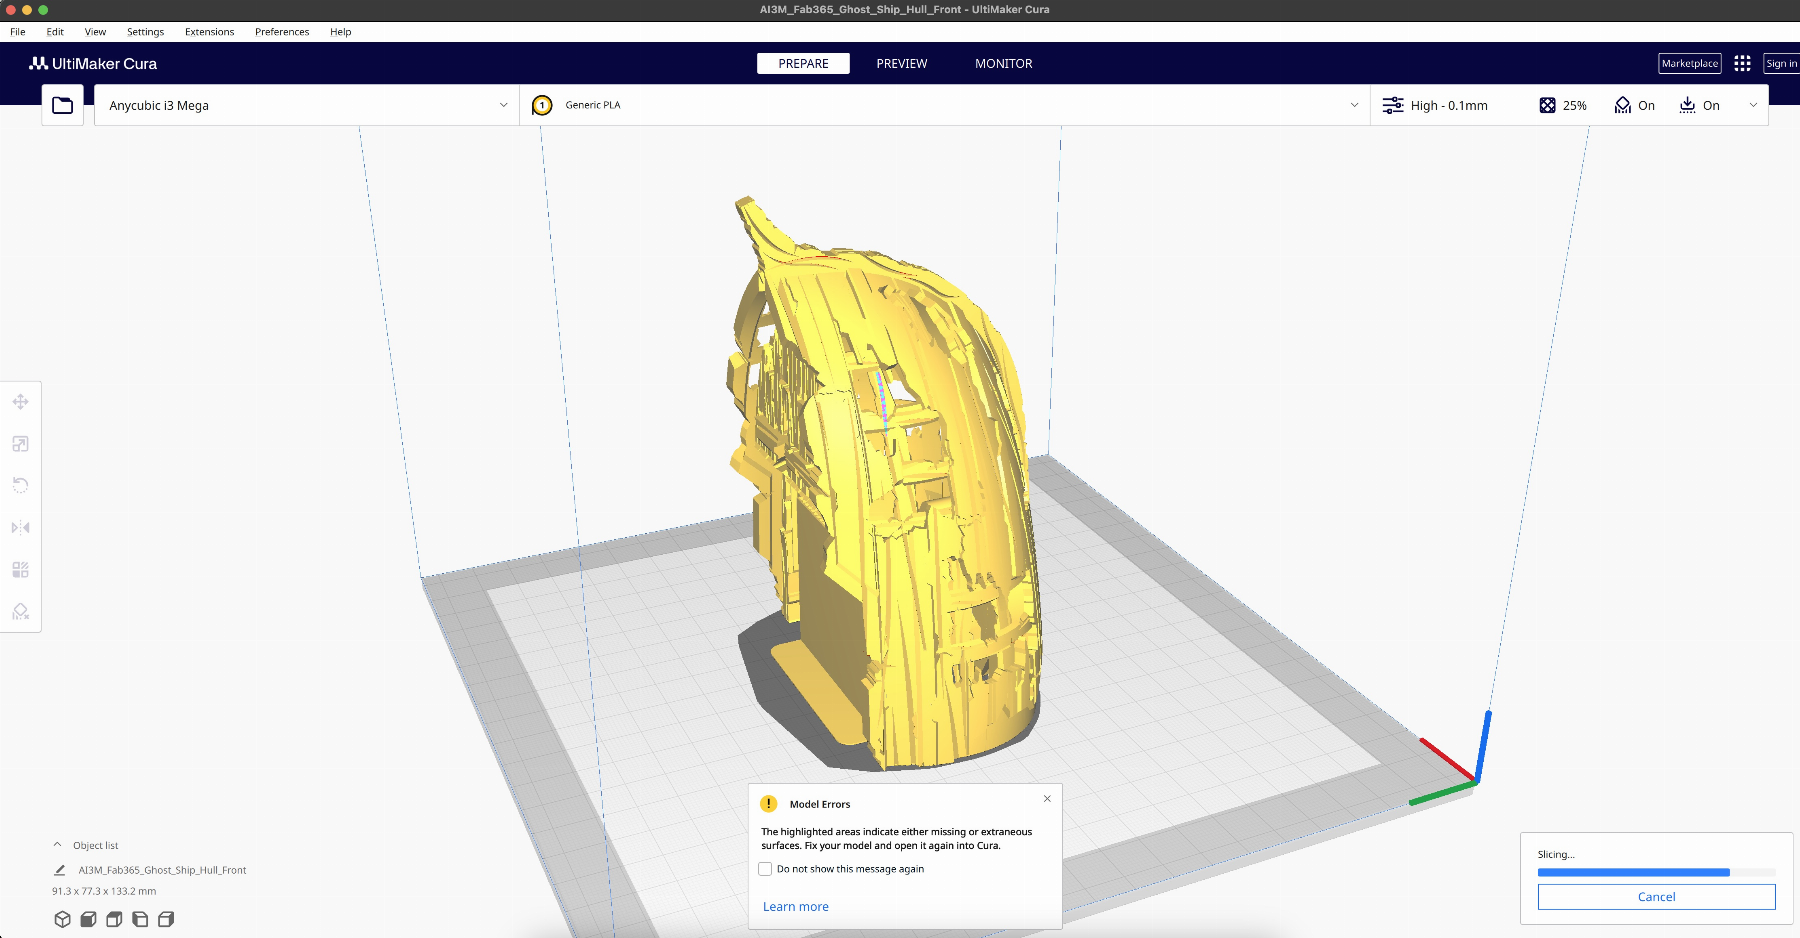Select the Mirror tool
This screenshot has height=938, width=1800.
20,527
